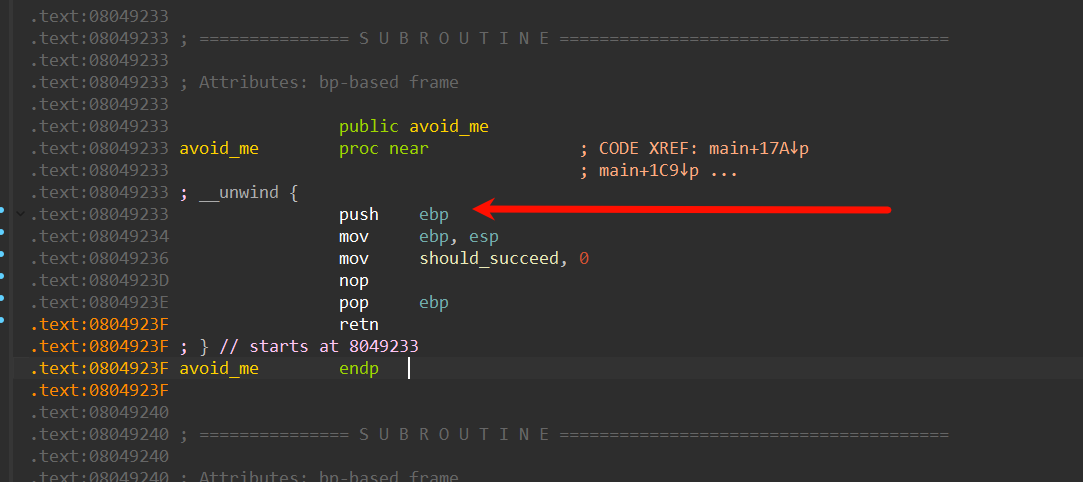Toggle breakpoint dot on the retn line
This screenshot has height=482, width=1083.
pos(2,320)
